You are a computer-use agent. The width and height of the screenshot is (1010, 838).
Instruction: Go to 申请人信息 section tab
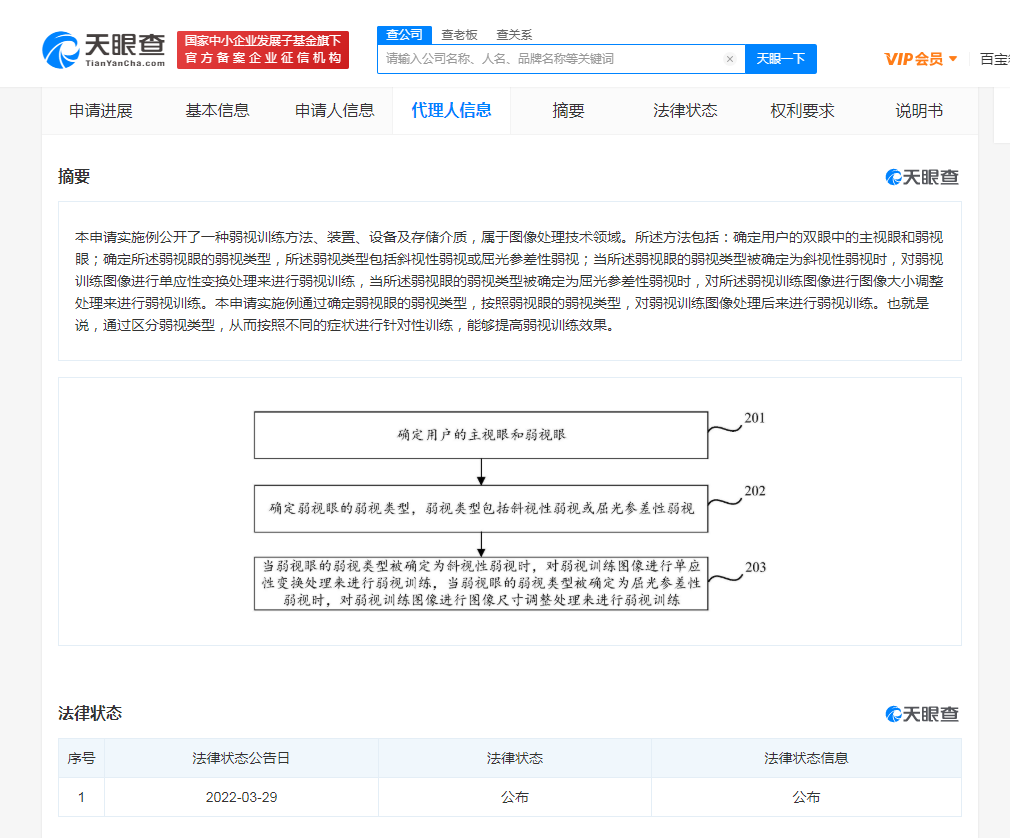(x=334, y=111)
